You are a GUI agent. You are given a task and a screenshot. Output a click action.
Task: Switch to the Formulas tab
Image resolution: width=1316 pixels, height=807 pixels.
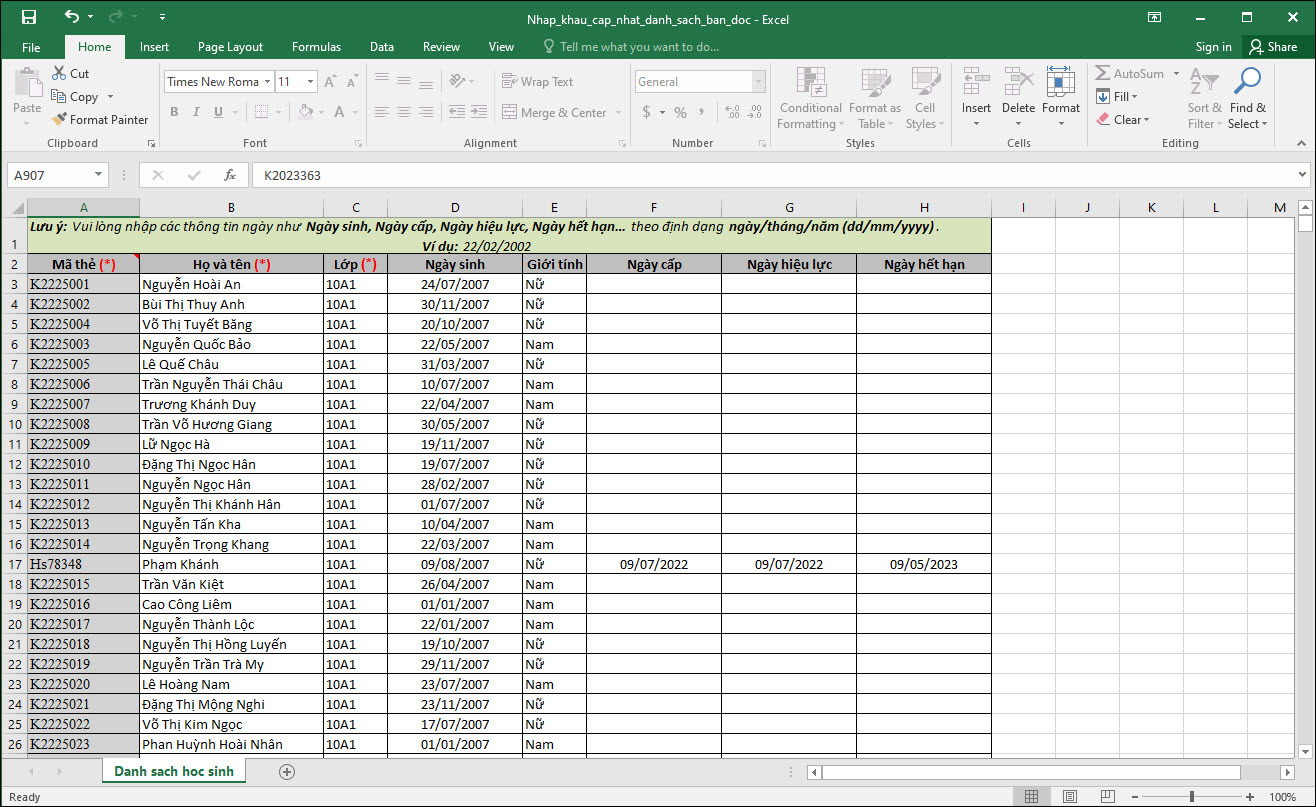[316, 47]
